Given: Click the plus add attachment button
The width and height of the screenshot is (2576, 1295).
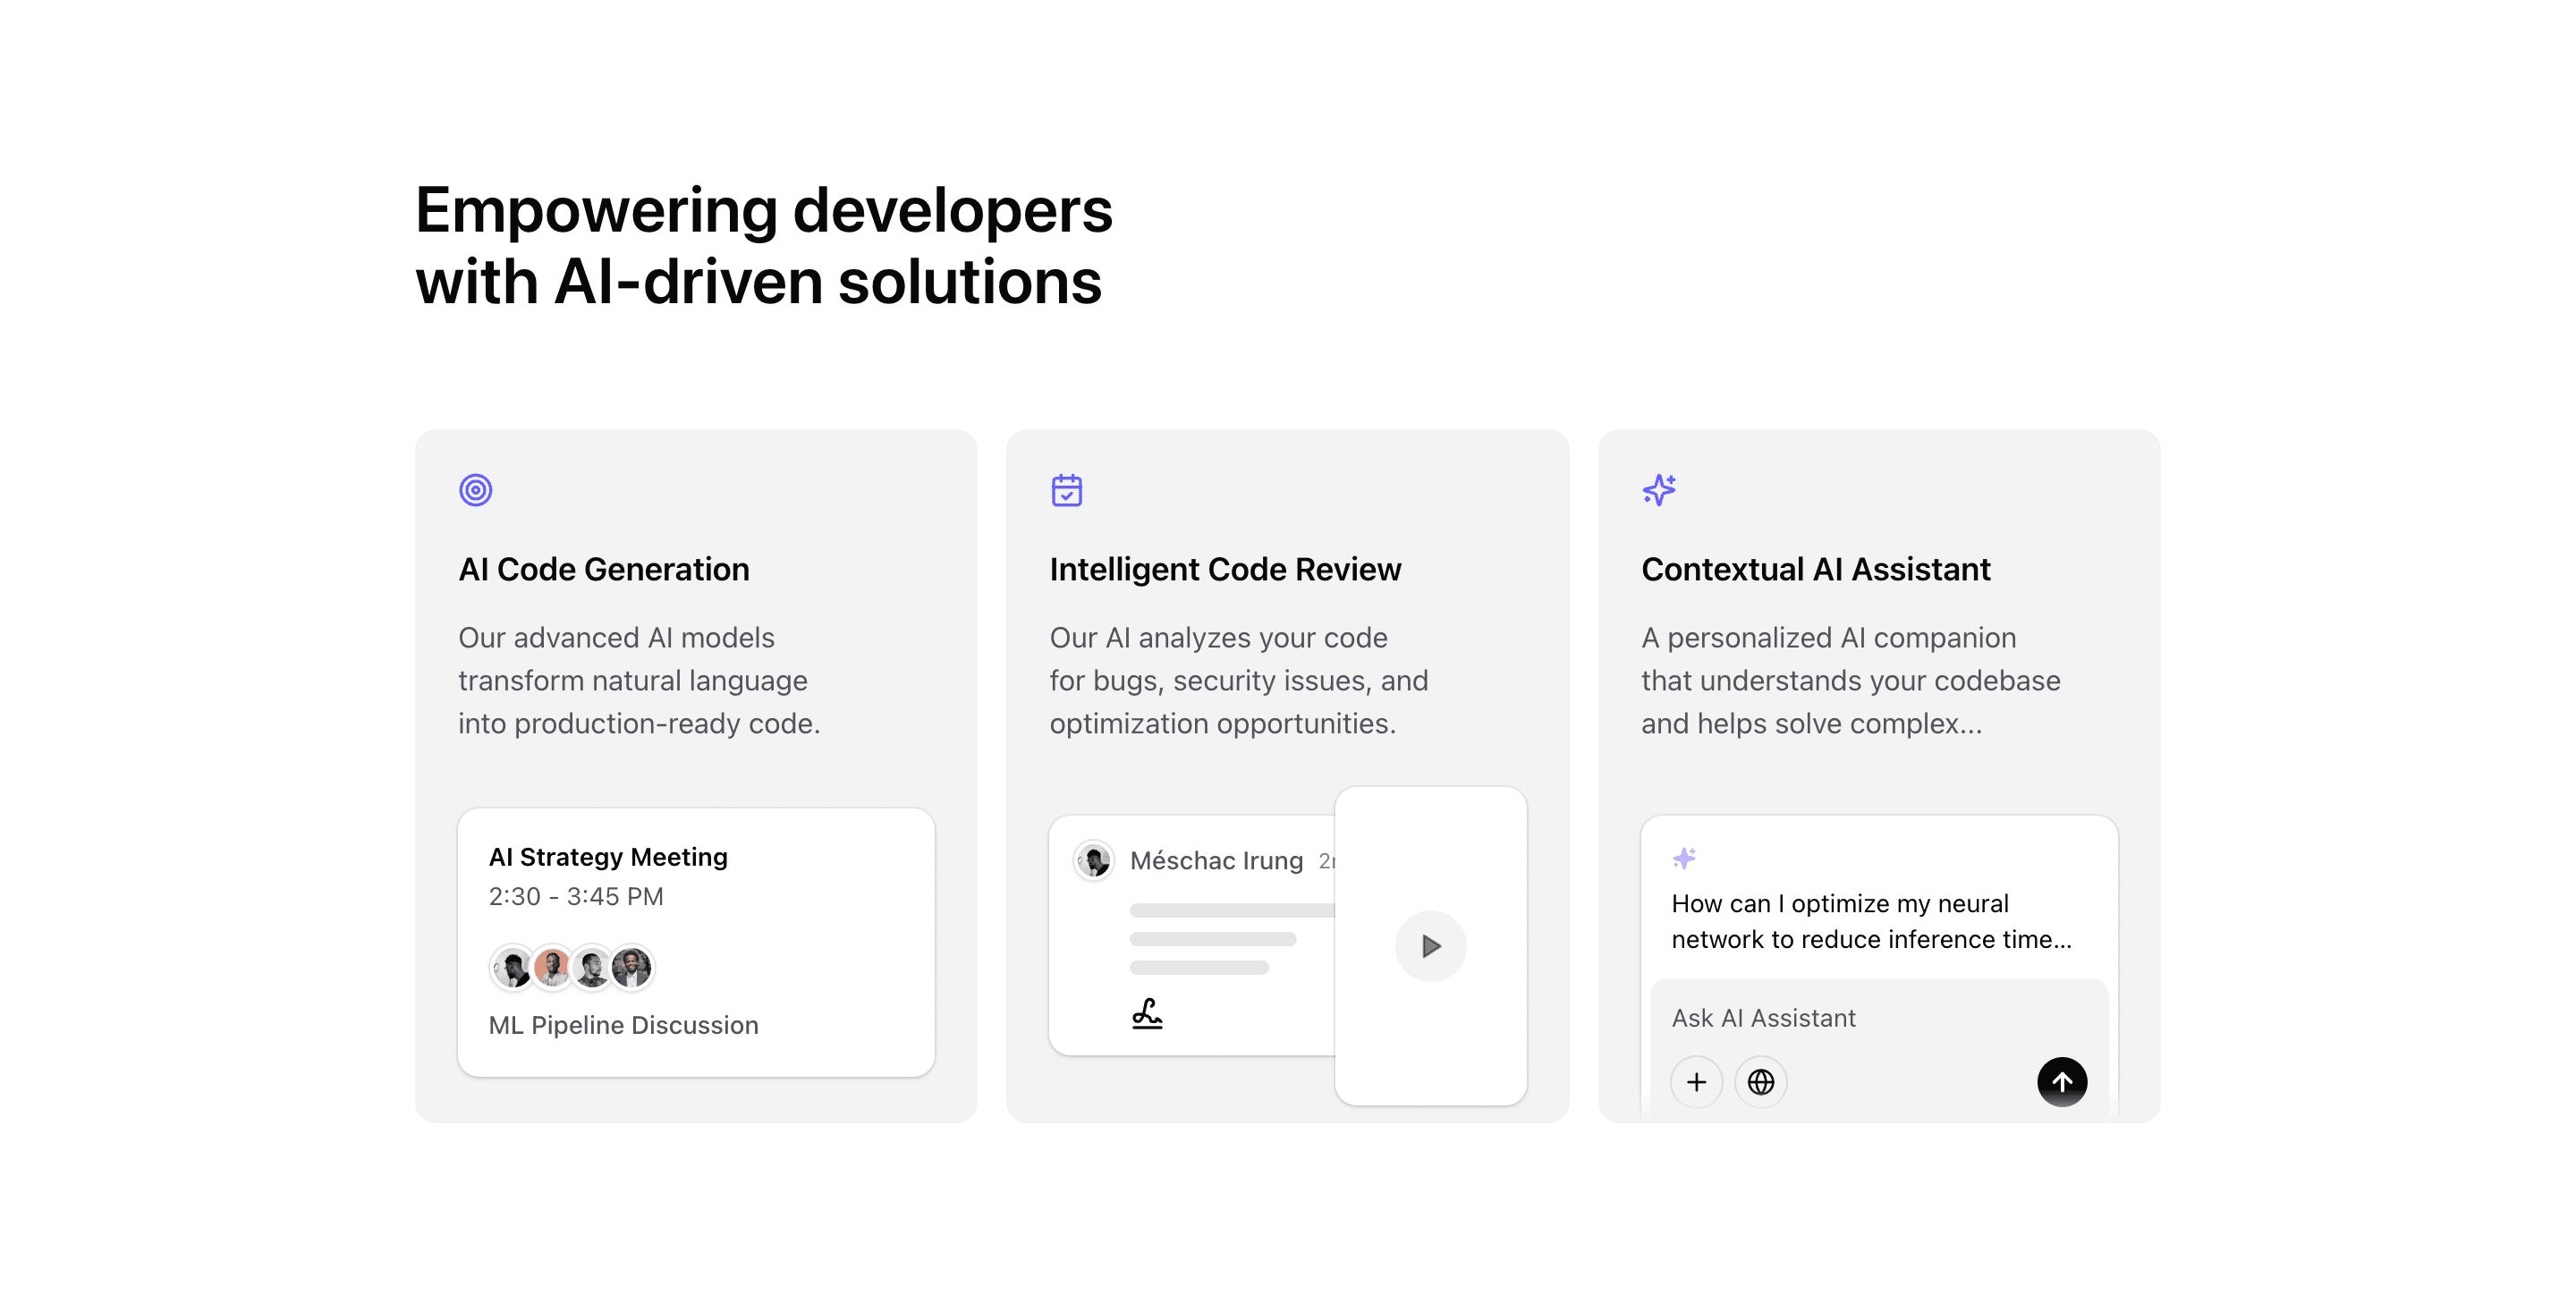Looking at the screenshot, I should coord(1696,1082).
